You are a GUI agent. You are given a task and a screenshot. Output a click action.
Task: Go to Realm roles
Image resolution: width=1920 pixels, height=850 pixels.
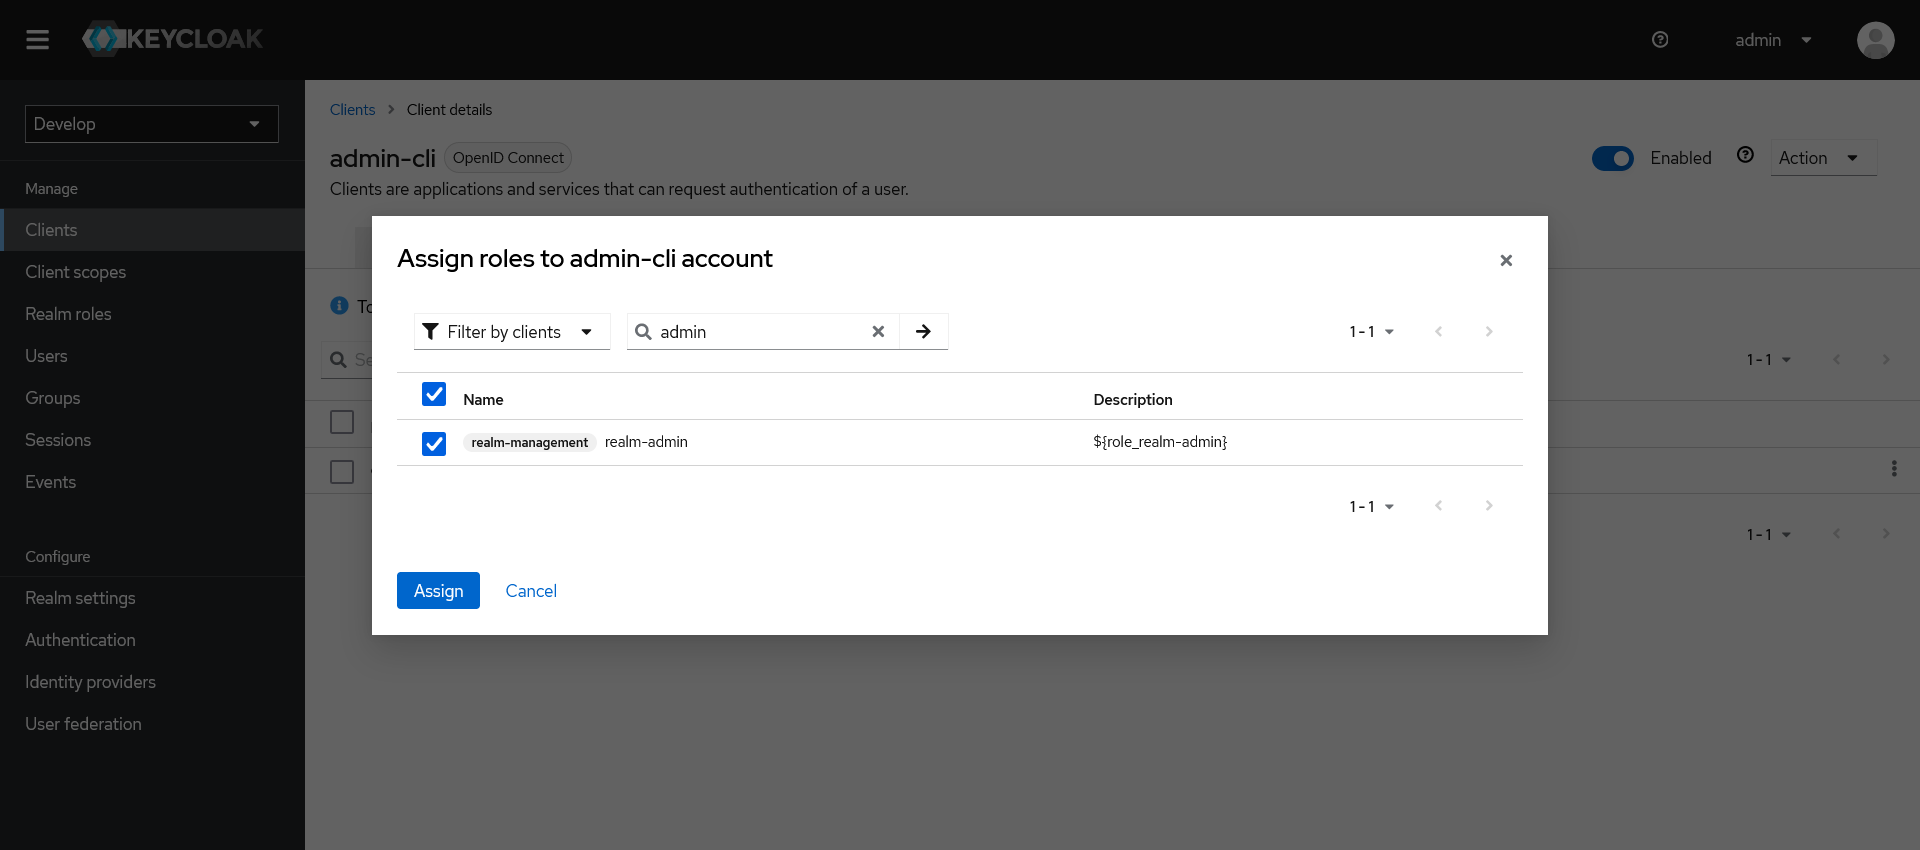pyautogui.click(x=152, y=314)
